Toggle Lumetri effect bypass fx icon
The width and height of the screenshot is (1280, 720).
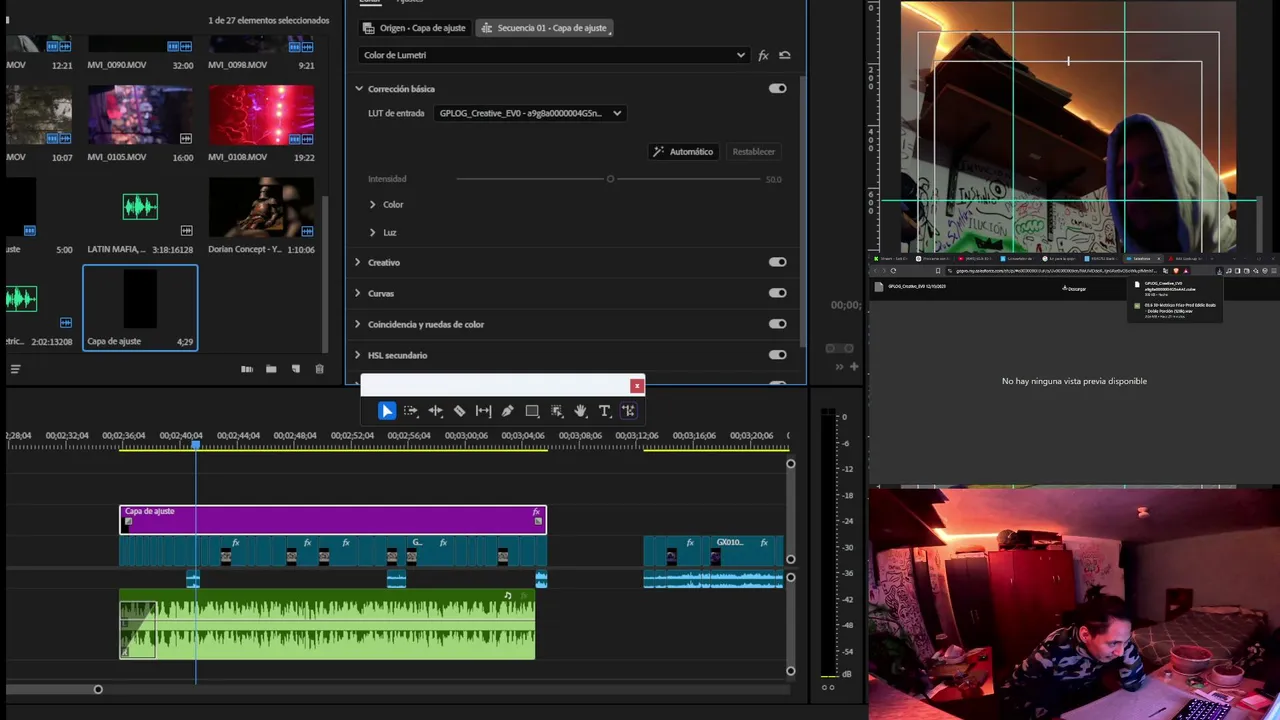[x=763, y=56]
